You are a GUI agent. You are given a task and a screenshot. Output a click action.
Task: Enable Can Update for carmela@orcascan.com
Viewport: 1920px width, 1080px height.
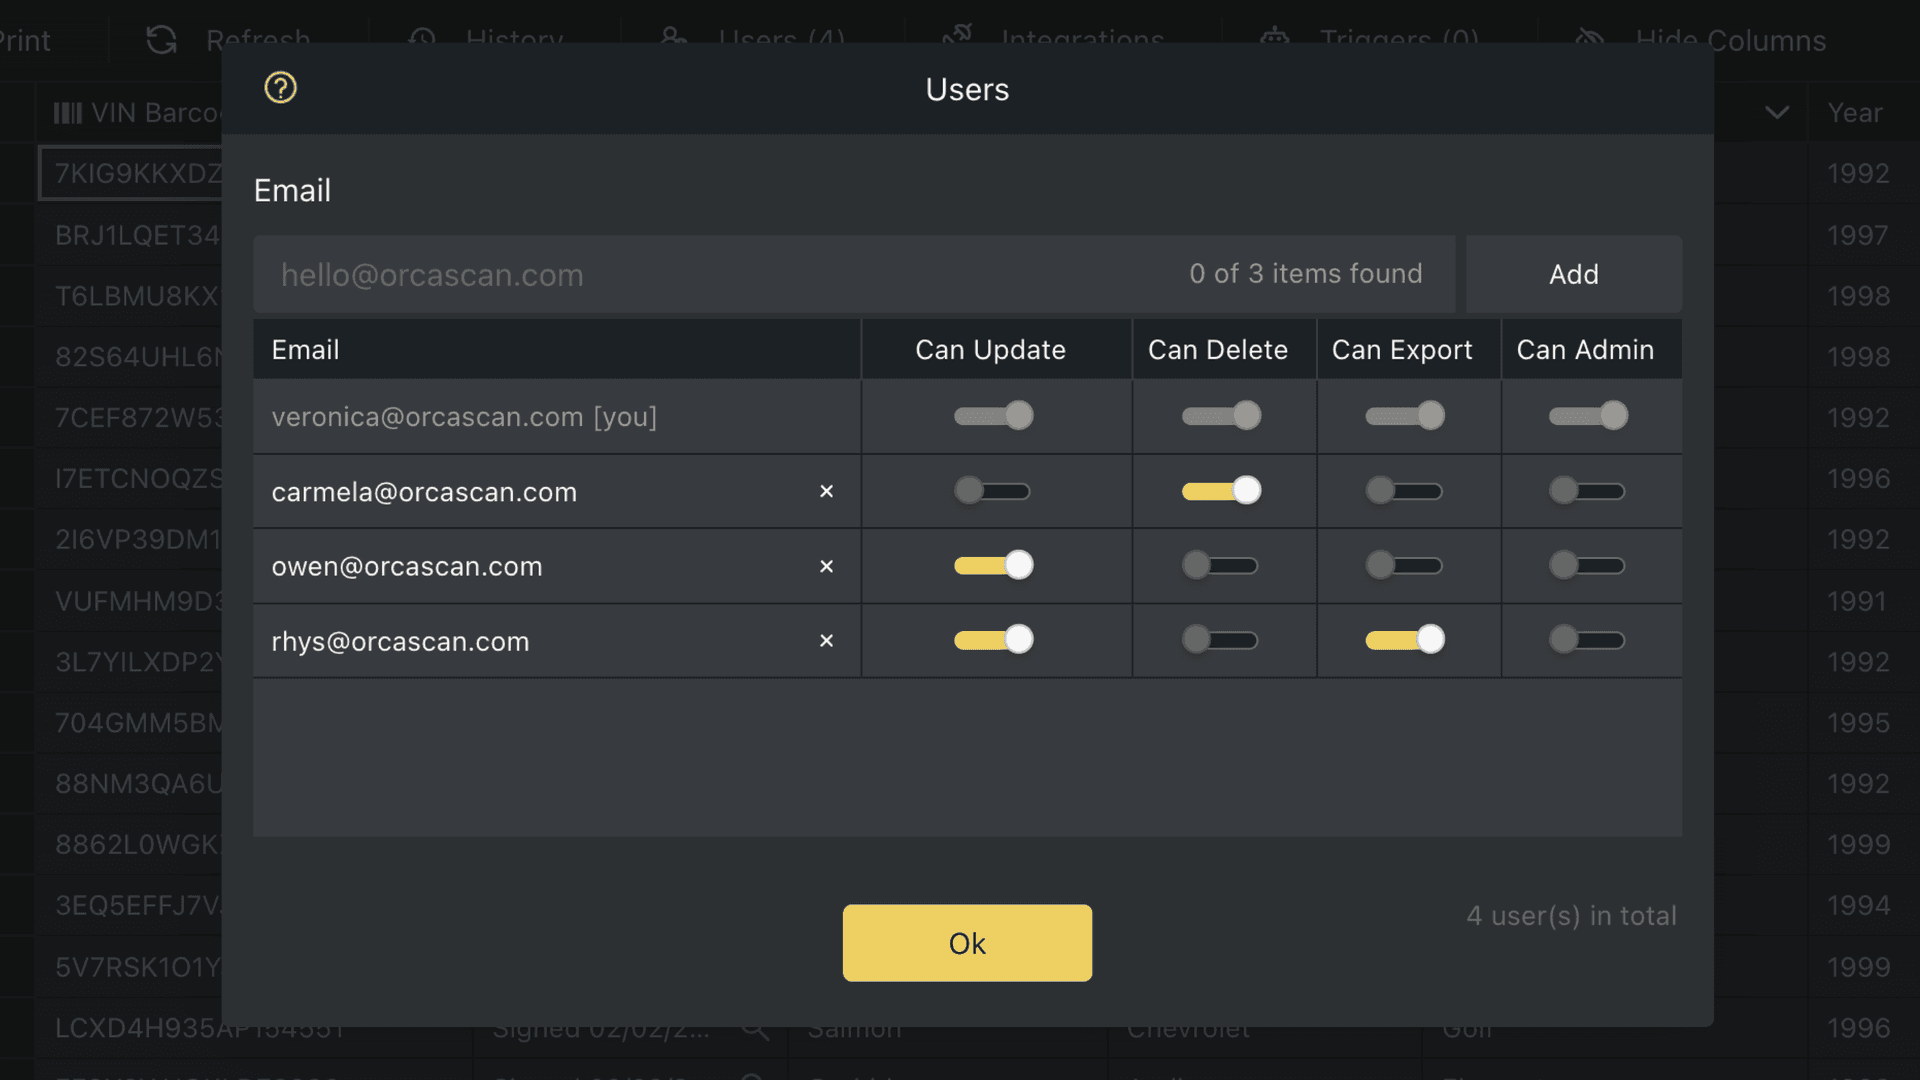tap(994, 491)
